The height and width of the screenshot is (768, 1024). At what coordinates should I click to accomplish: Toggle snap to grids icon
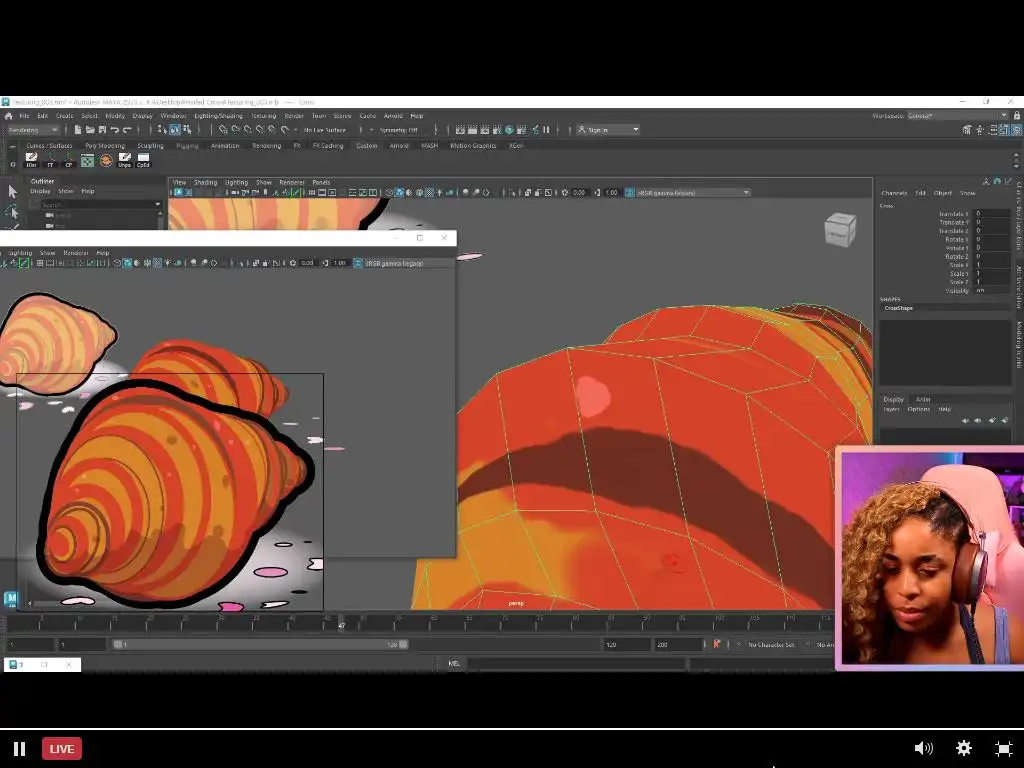tap(223, 130)
